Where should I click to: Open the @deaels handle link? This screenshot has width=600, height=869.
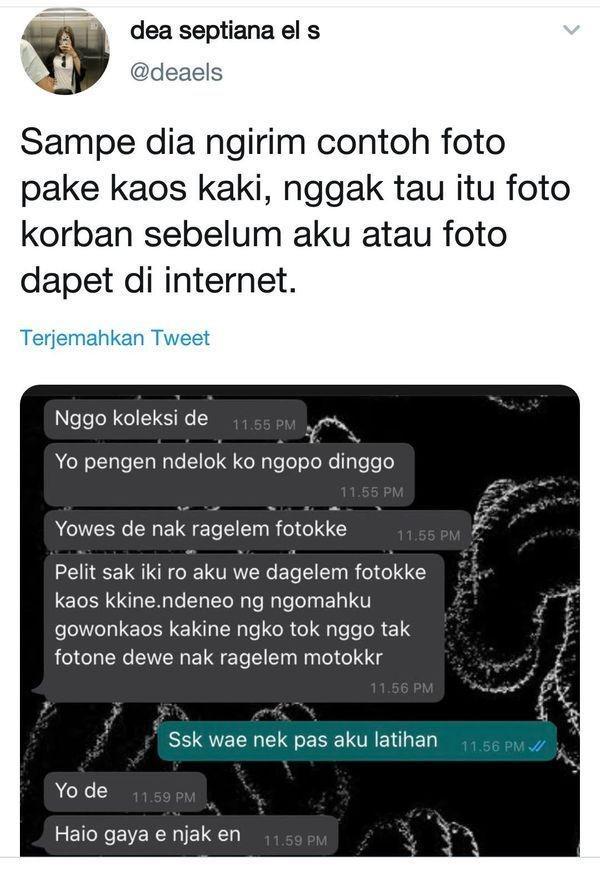[176, 73]
